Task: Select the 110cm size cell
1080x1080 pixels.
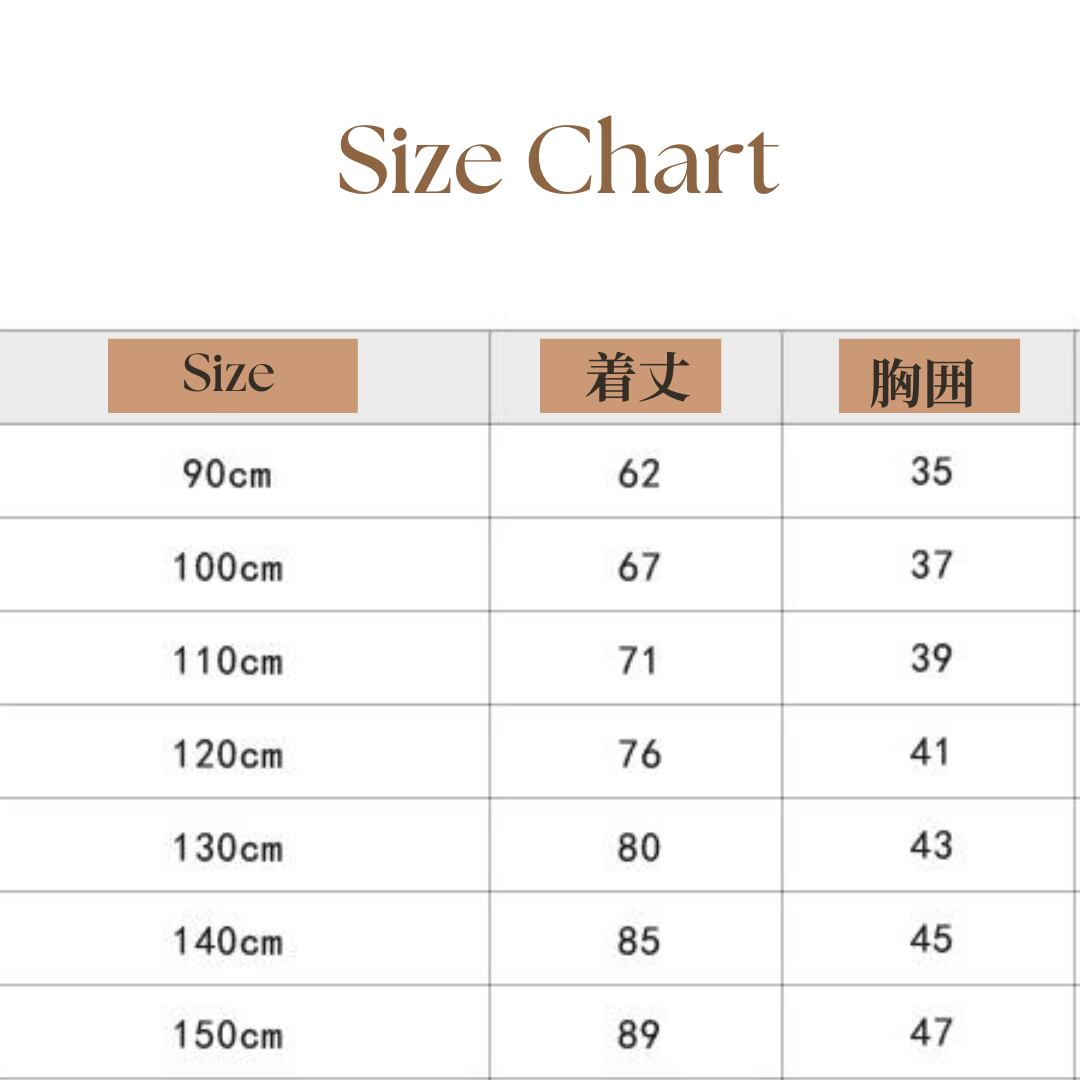Action: pos(228,660)
